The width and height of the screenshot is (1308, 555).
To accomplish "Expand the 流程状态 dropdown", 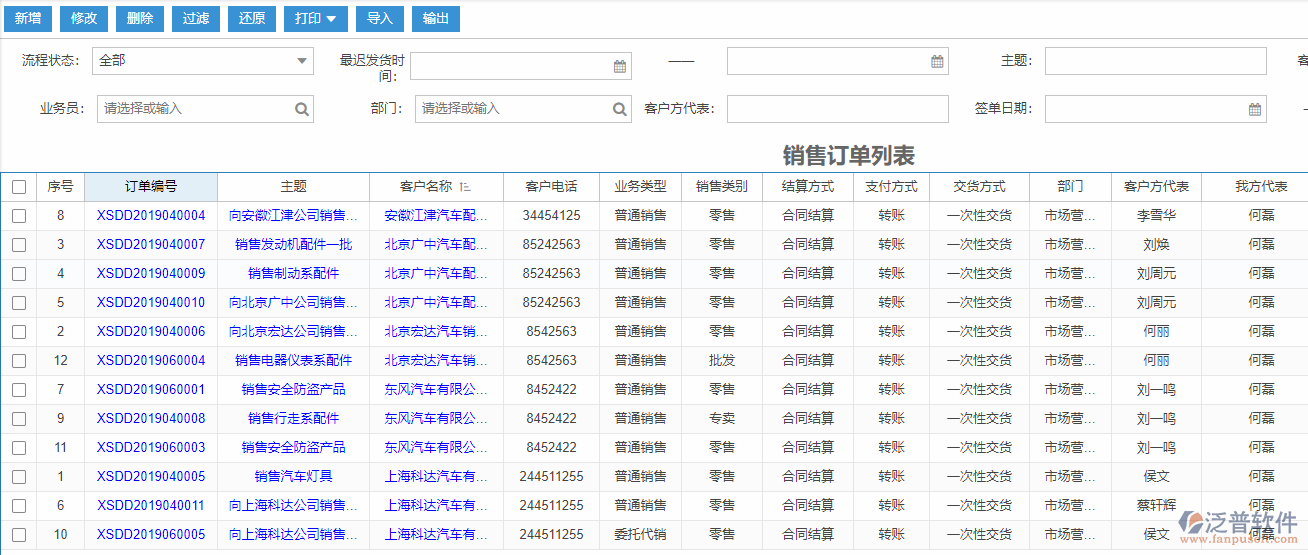I will [302, 61].
